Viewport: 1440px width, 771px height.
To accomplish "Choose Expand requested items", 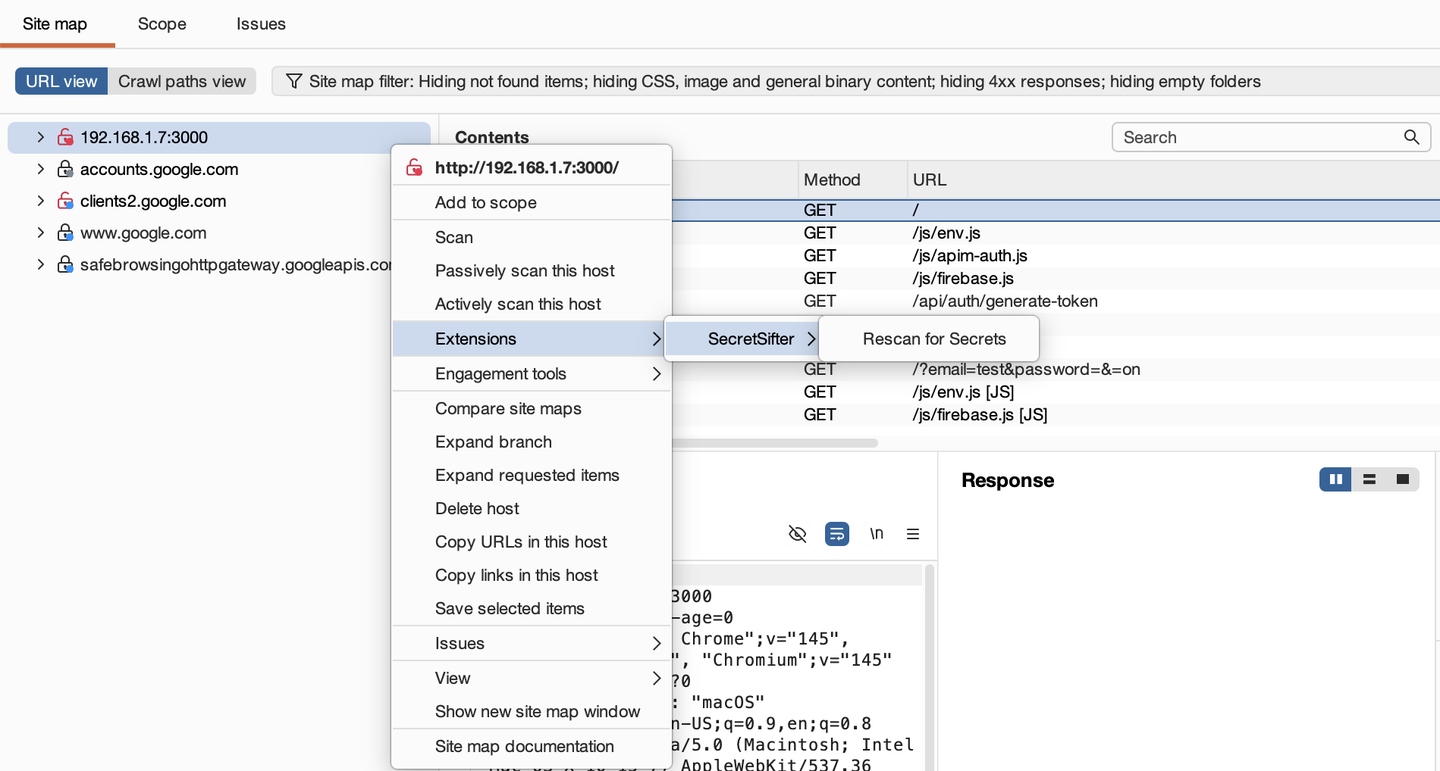I will [x=531, y=475].
